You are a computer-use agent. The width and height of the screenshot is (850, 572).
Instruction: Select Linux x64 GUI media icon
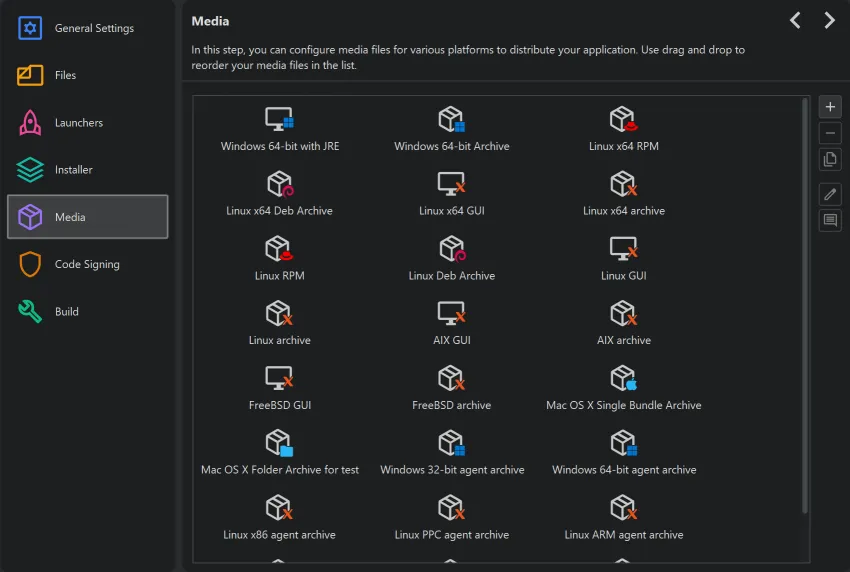coord(452,184)
